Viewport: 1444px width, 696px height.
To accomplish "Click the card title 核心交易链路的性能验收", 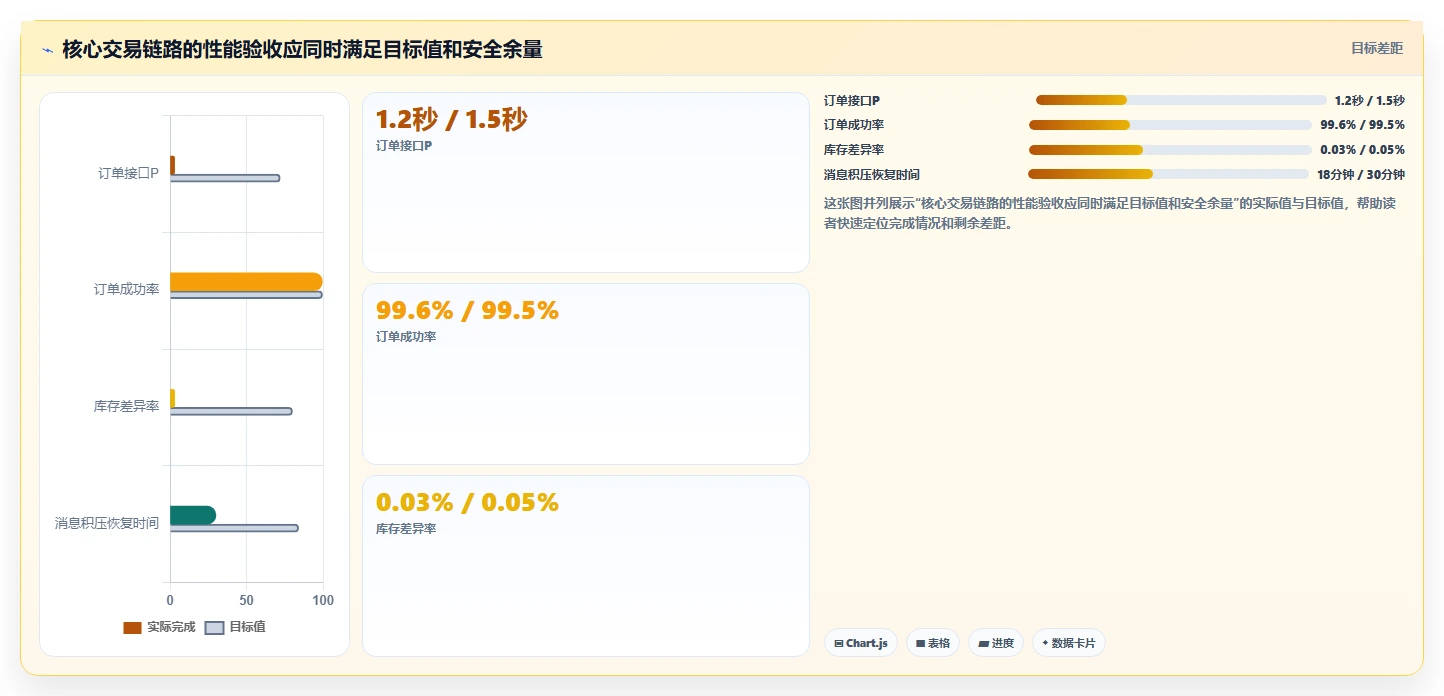I will pyautogui.click(x=302, y=49).
